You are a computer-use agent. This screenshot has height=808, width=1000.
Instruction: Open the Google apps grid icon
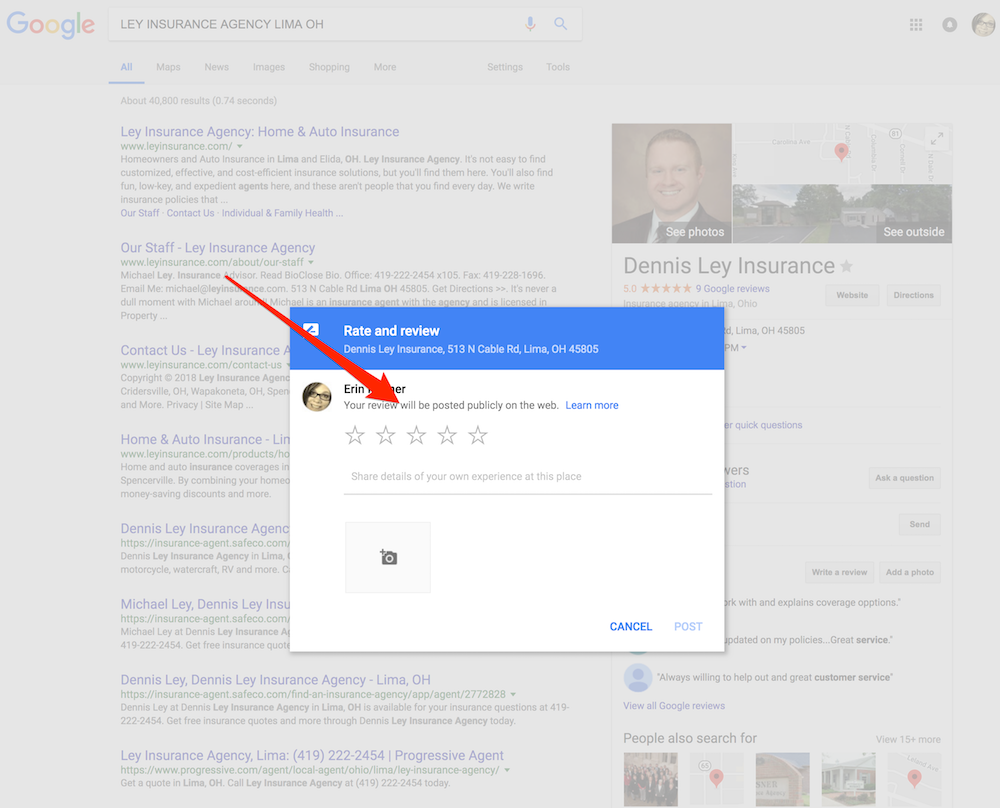tap(916, 25)
